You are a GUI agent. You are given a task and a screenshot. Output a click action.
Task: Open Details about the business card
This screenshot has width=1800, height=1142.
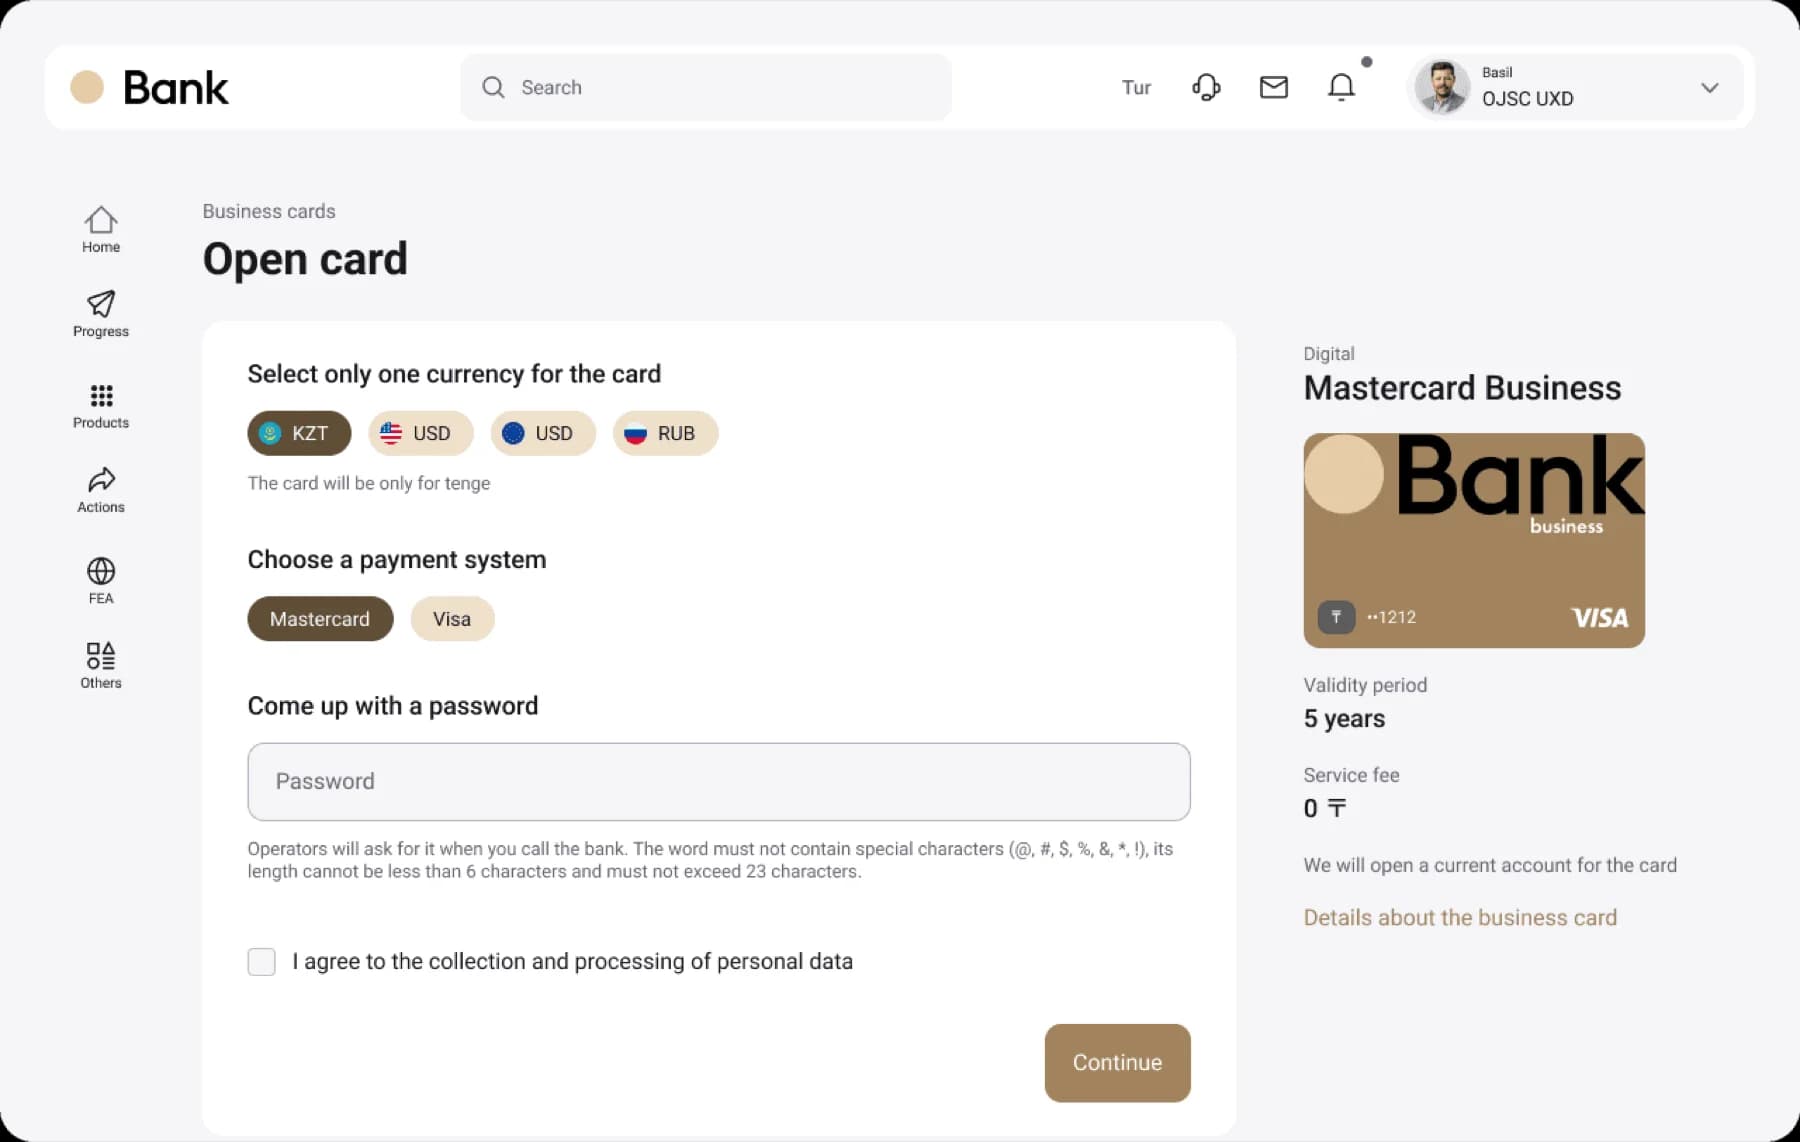point(1460,917)
